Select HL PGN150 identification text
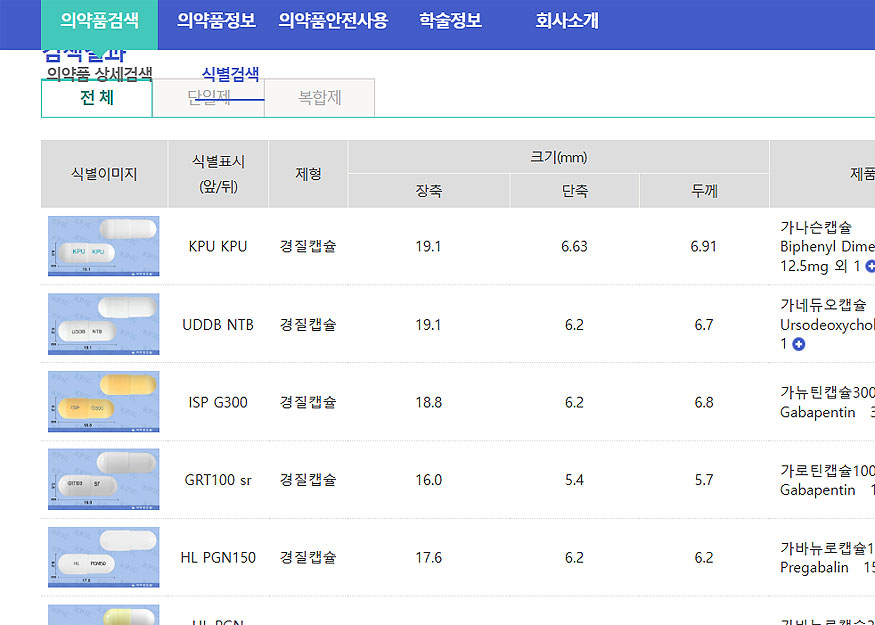Image resolution: width=875 pixels, height=625 pixels. pyautogui.click(x=218, y=557)
